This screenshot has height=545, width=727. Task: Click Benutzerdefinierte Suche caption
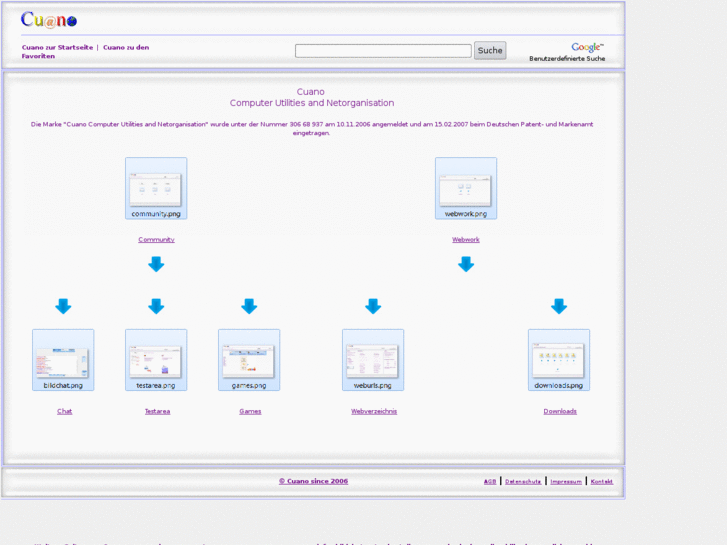point(567,59)
